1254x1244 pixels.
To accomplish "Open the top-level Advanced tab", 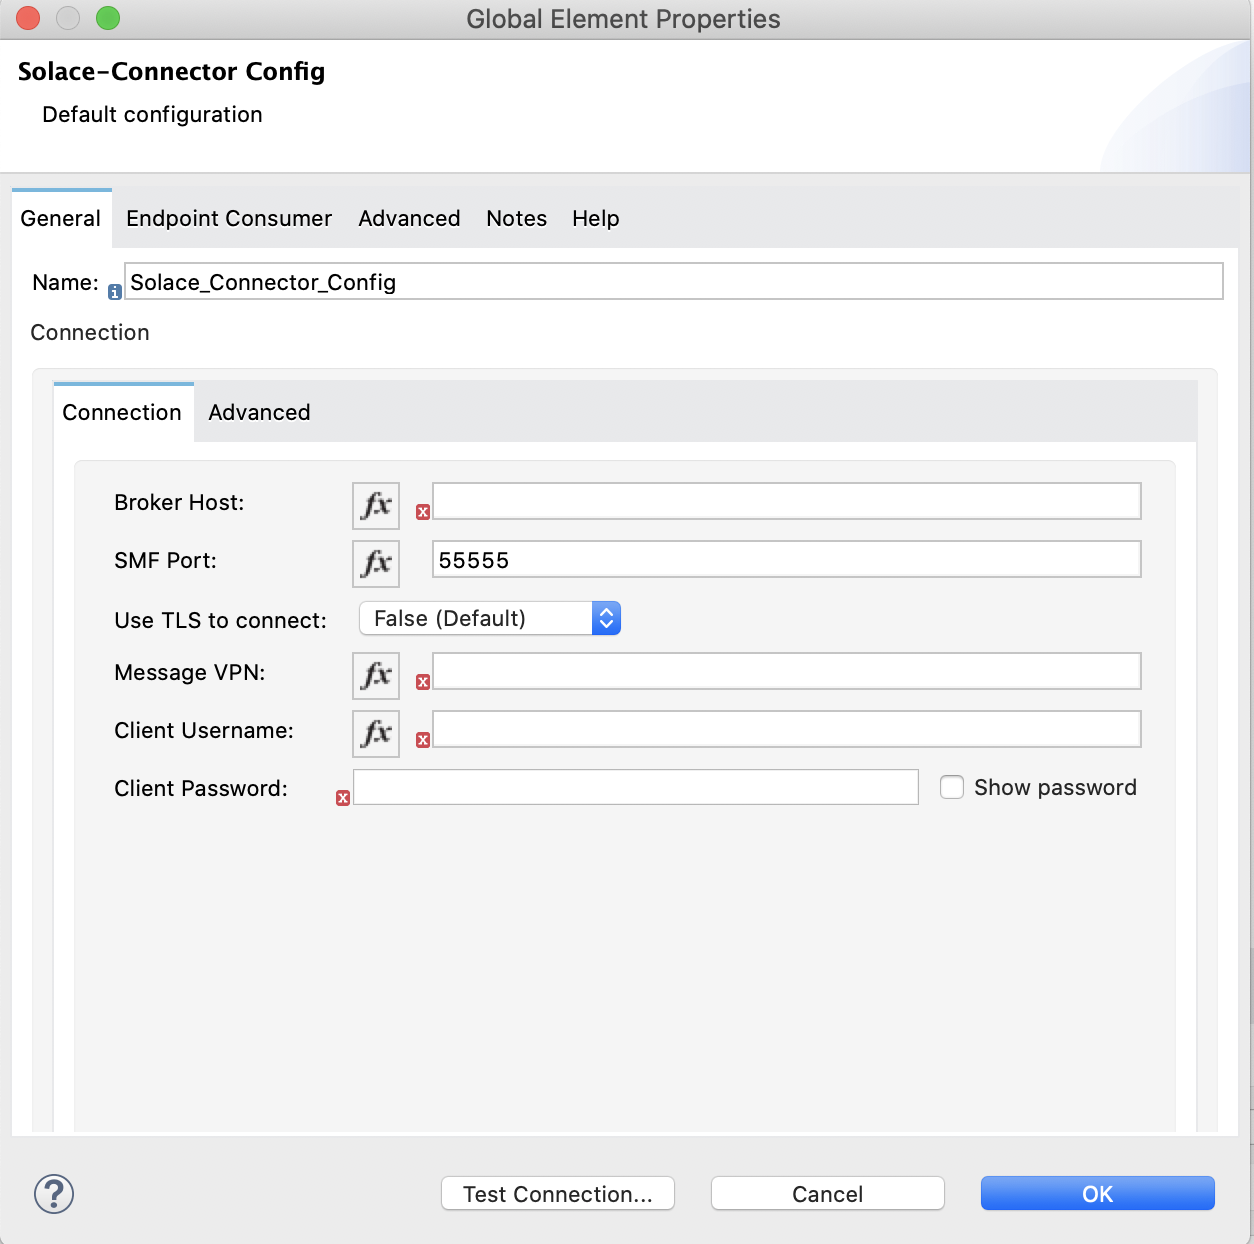I will [409, 219].
